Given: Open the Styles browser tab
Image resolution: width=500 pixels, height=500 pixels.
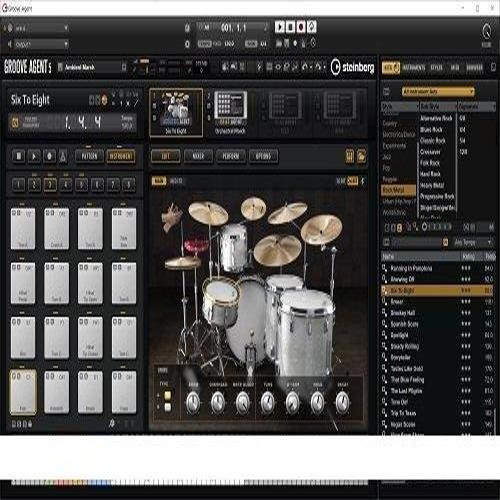Looking at the screenshot, I should click(x=436, y=68).
